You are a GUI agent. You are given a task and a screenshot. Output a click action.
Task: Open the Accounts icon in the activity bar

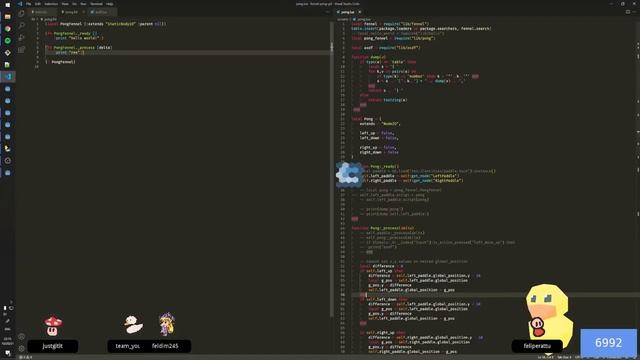click(x=21, y=337)
